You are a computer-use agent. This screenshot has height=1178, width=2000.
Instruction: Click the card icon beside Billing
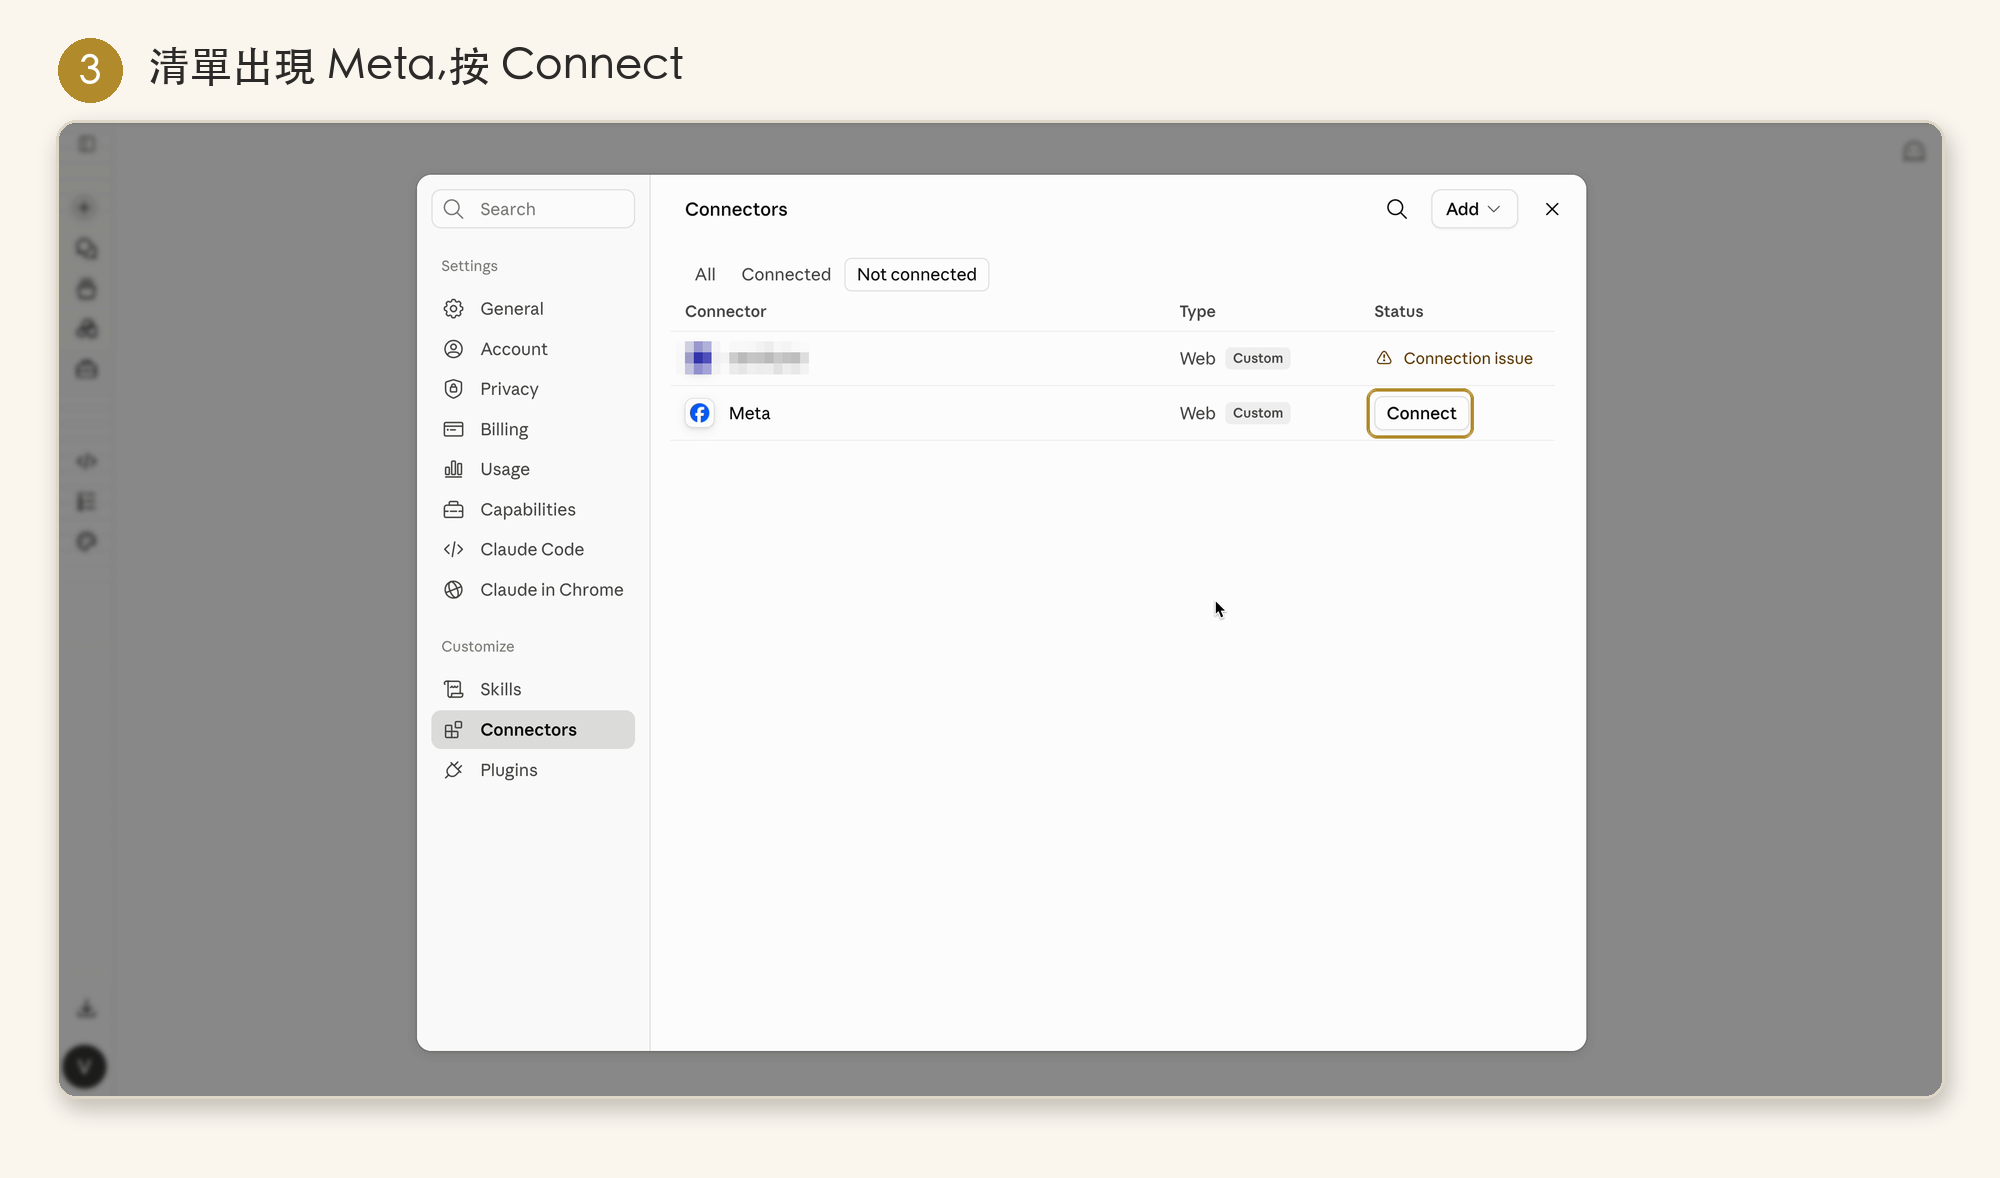point(453,429)
